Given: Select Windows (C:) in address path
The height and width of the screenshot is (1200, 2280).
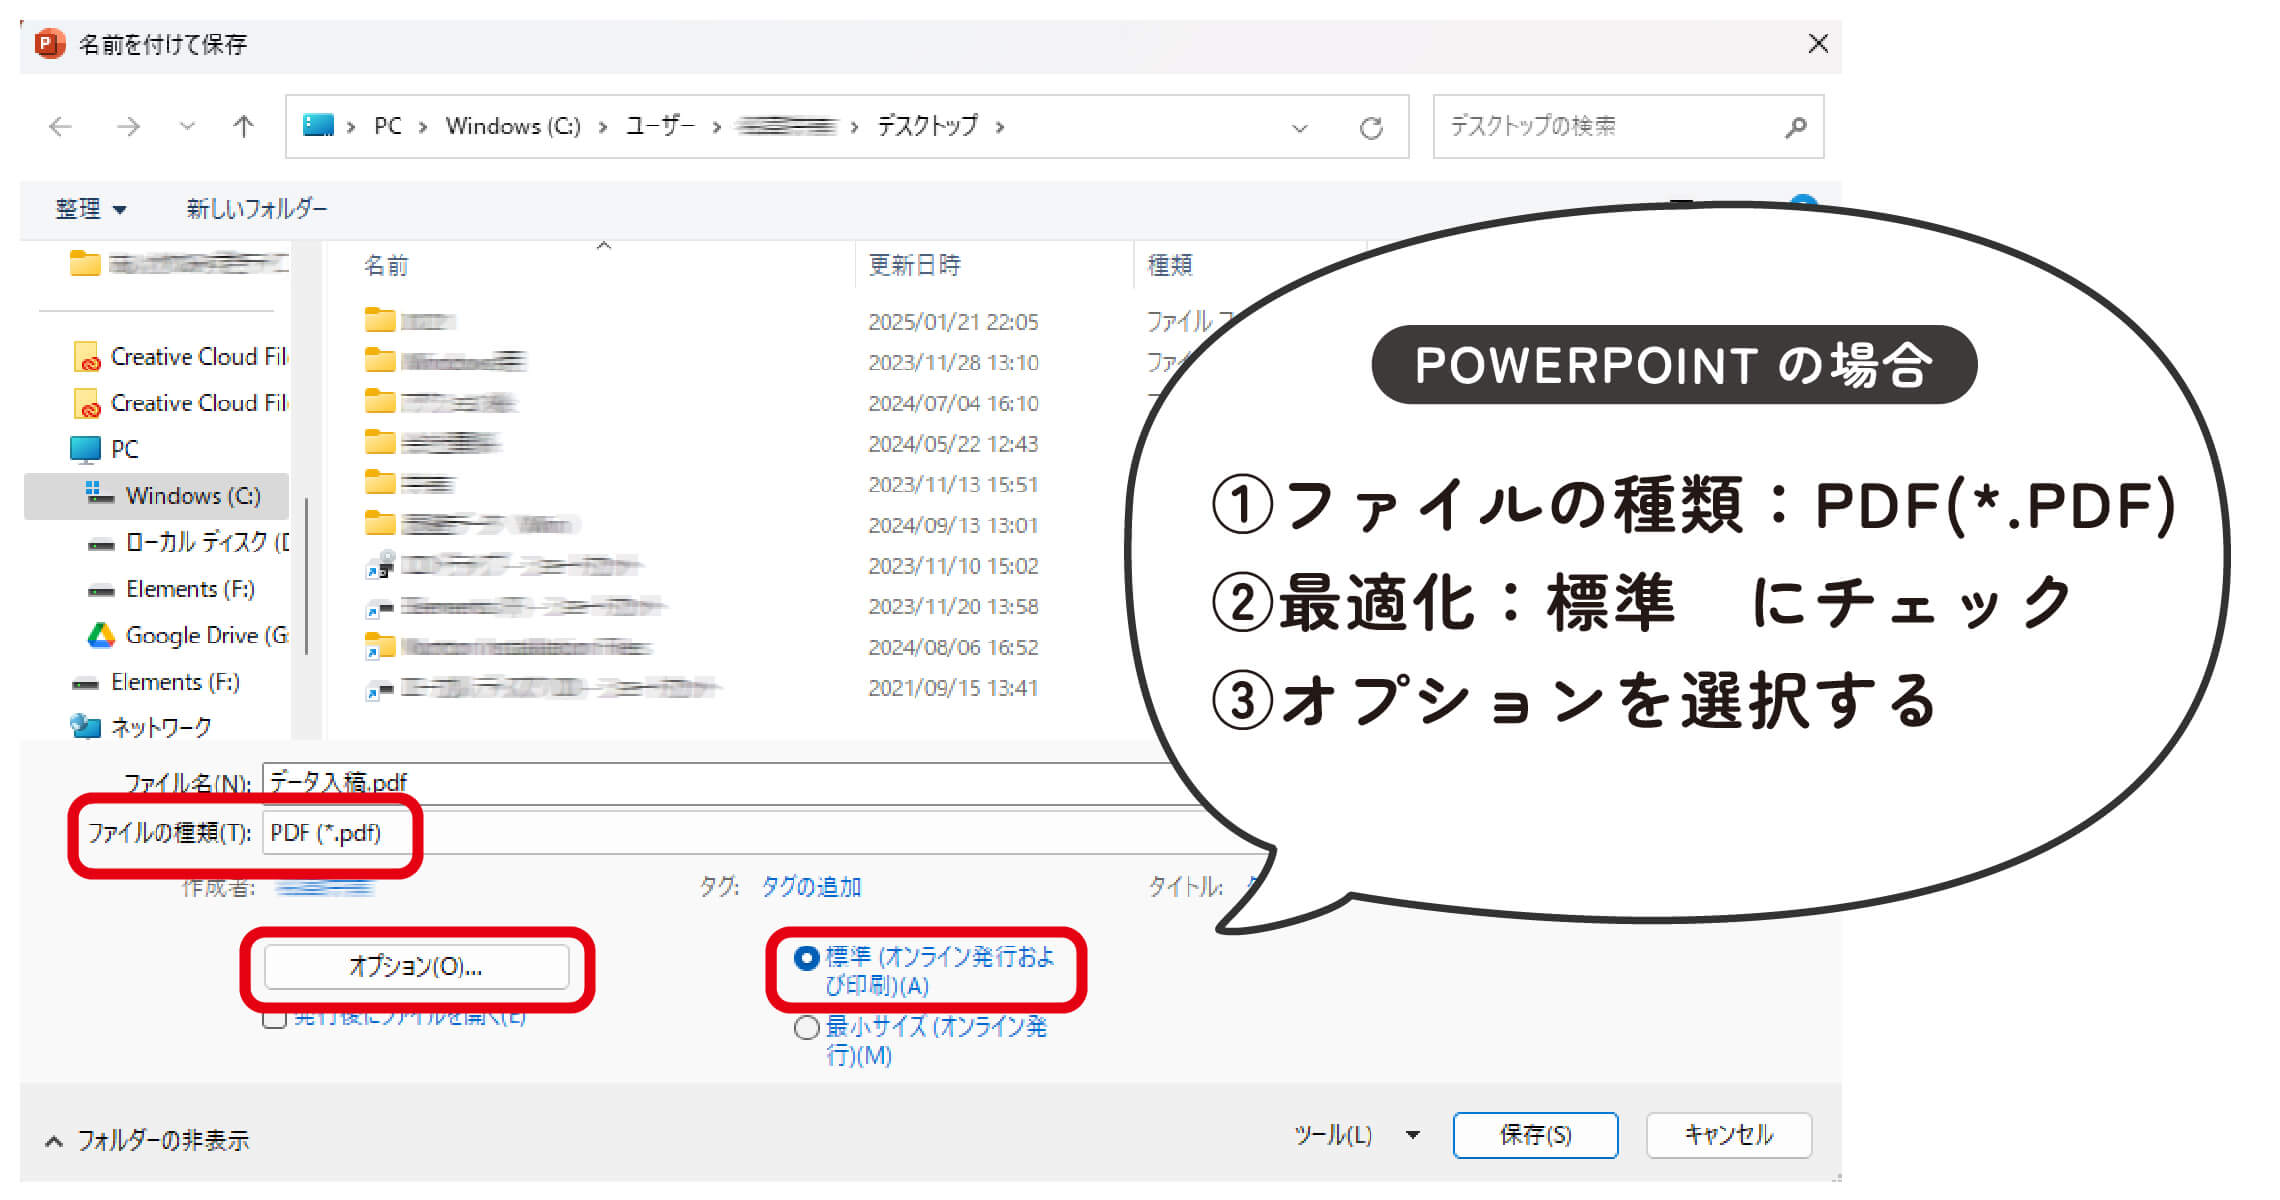Looking at the screenshot, I should (x=513, y=126).
